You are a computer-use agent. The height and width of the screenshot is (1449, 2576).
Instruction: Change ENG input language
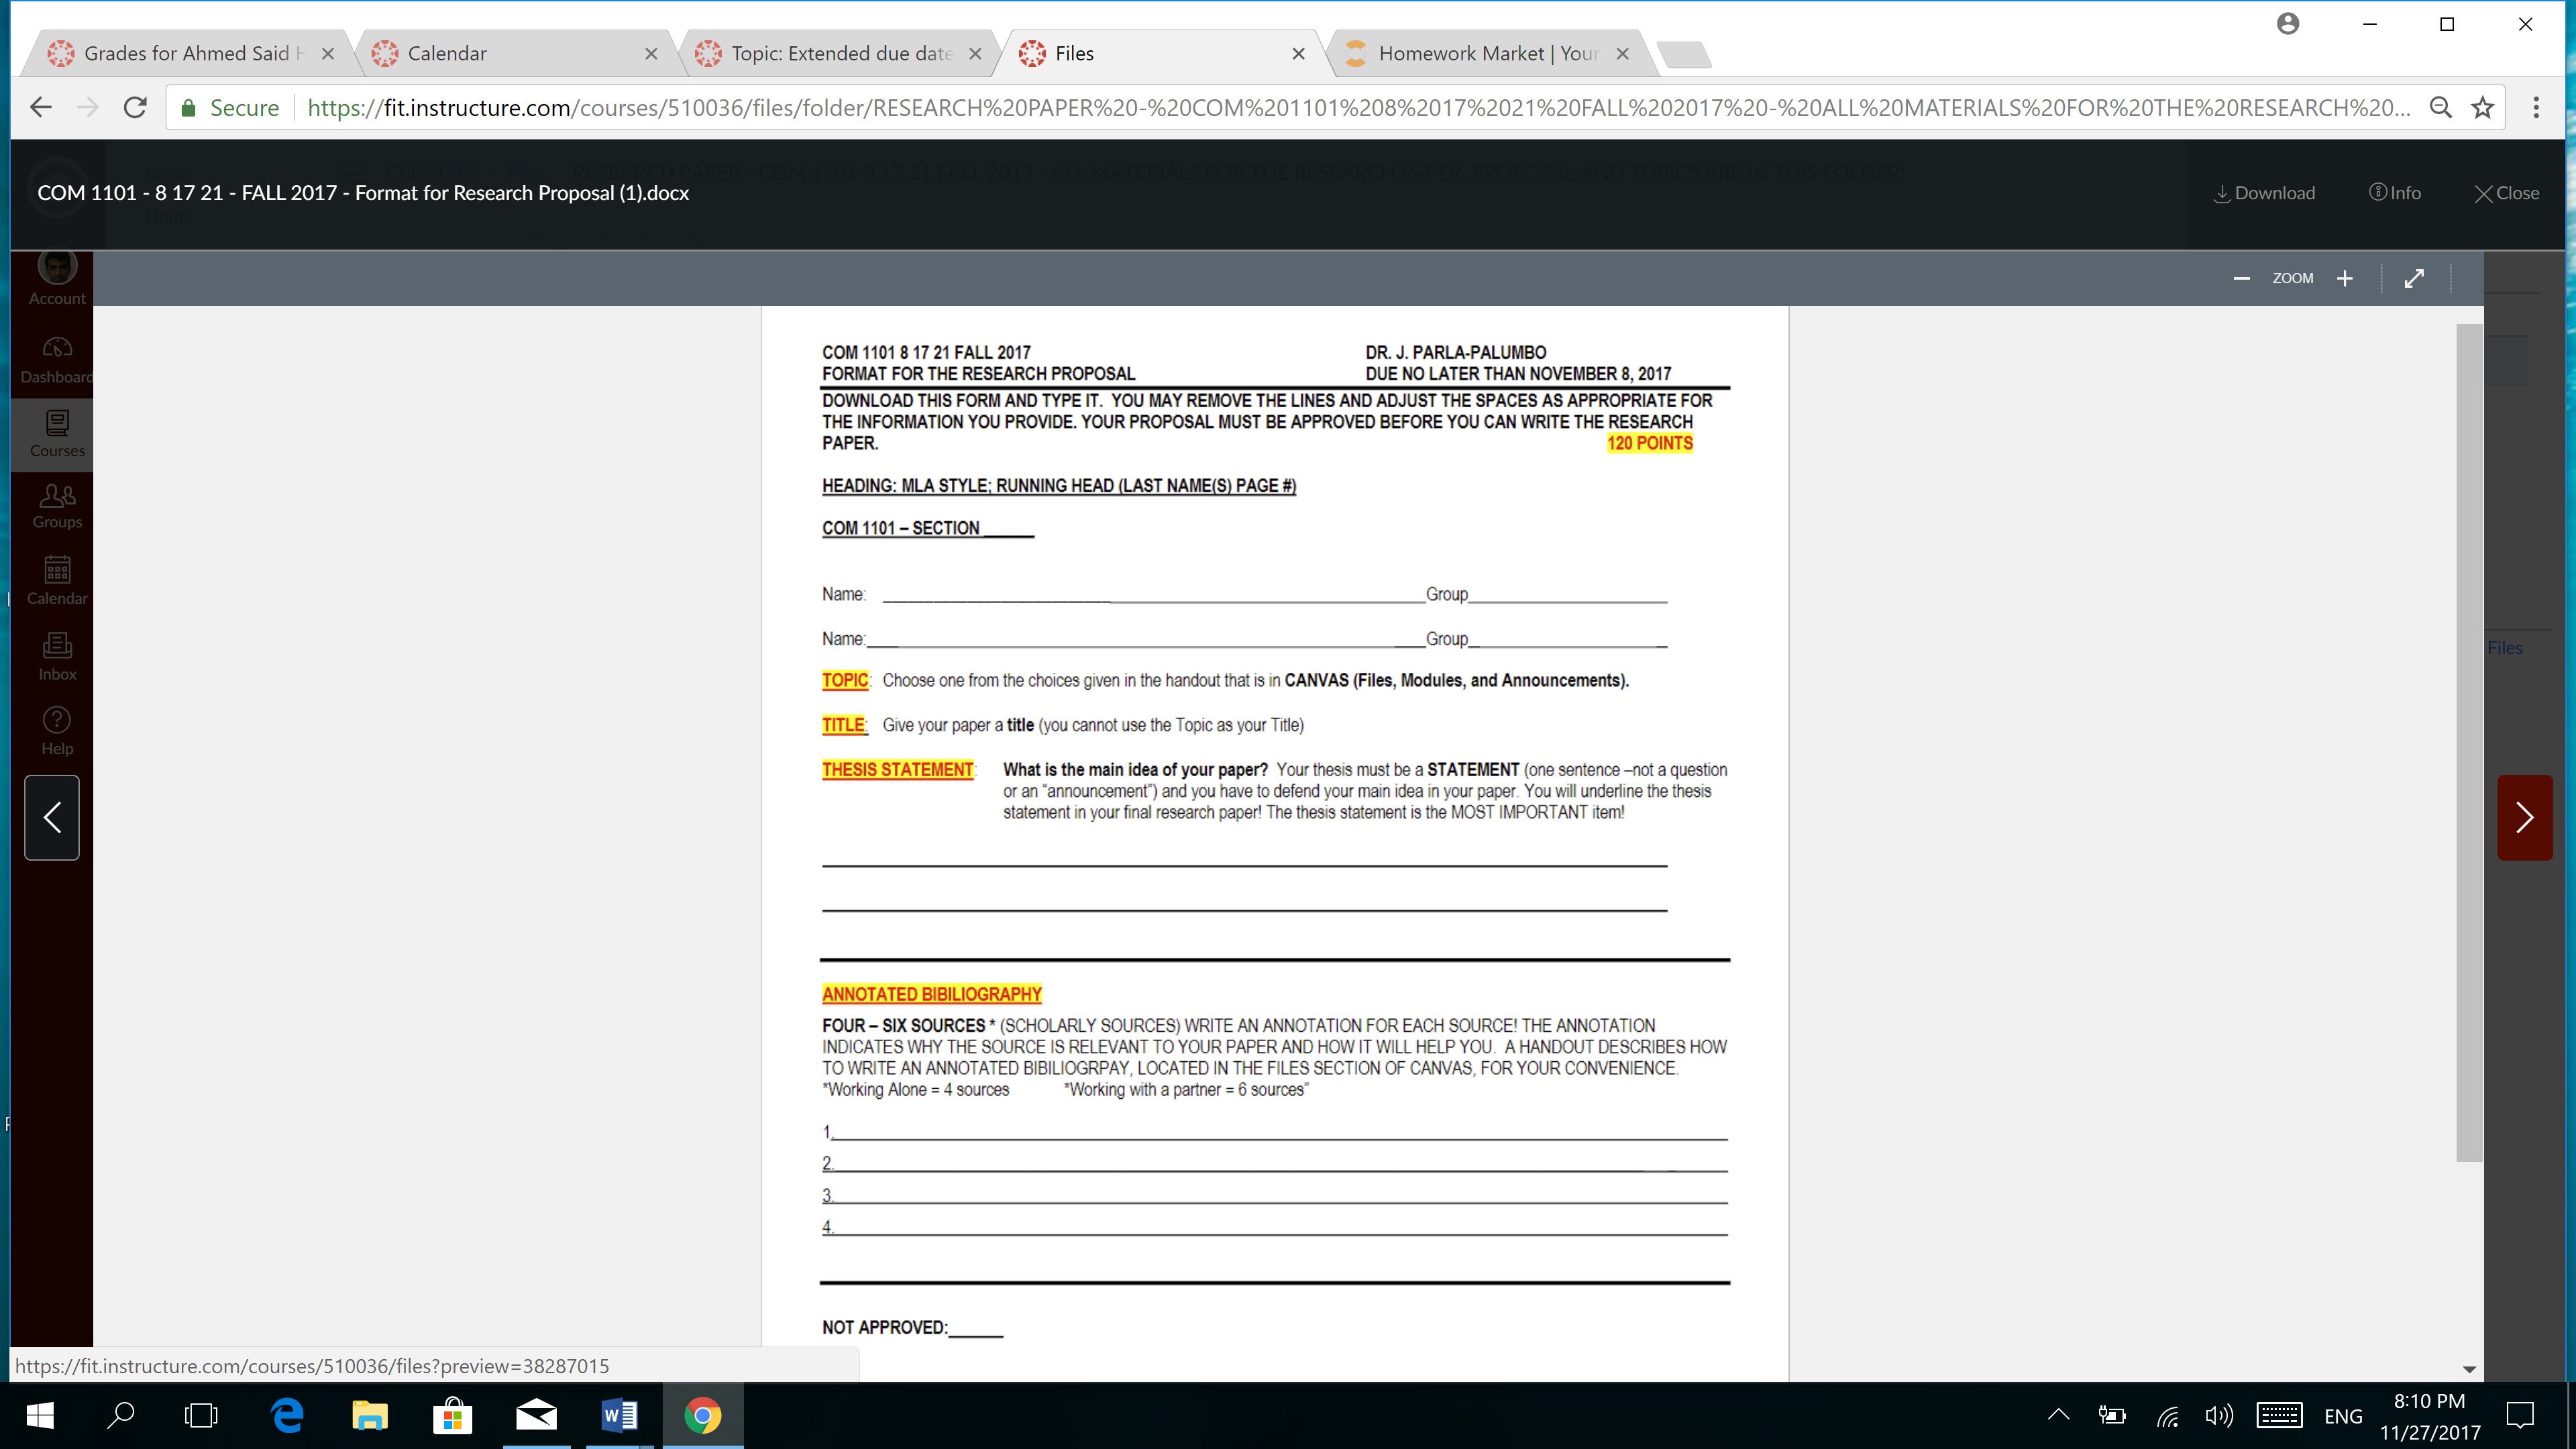[x=2343, y=1416]
